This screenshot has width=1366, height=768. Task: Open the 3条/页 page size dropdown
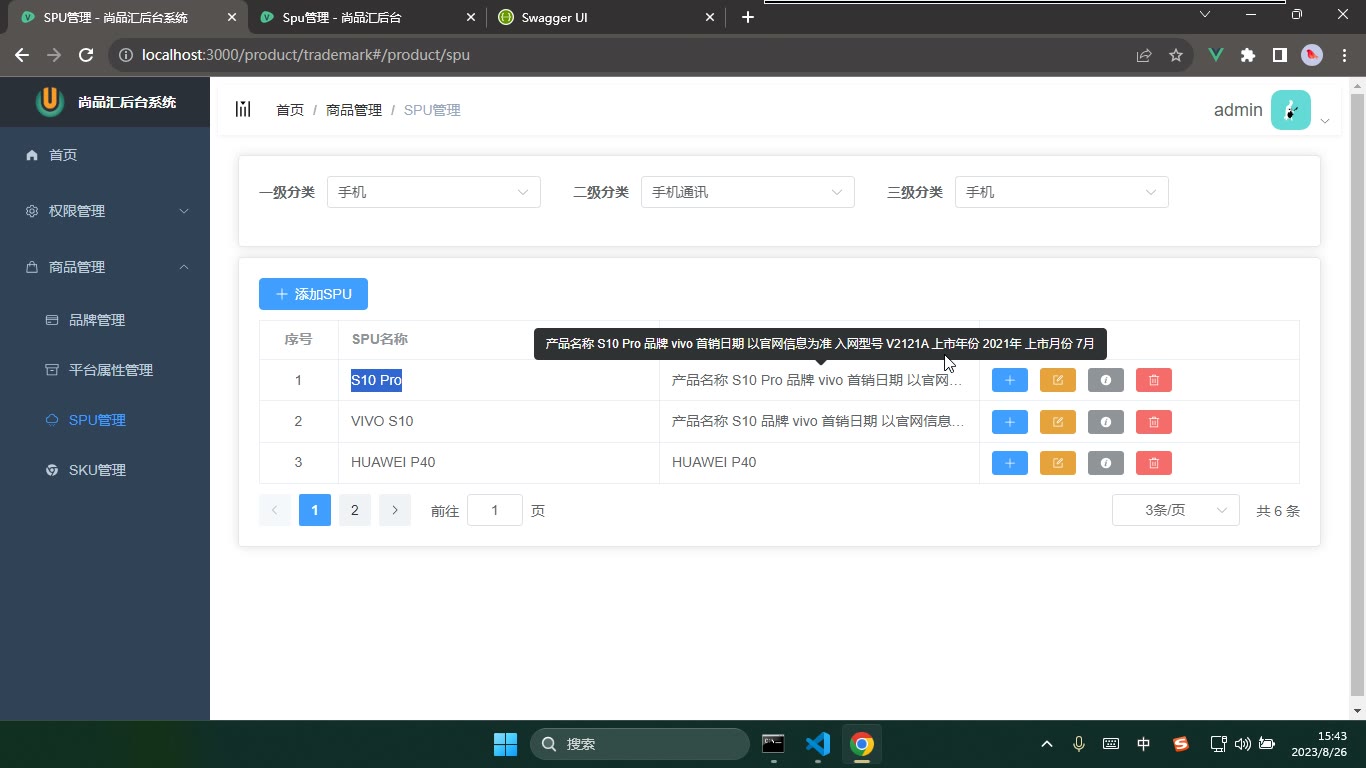[1175, 510]
